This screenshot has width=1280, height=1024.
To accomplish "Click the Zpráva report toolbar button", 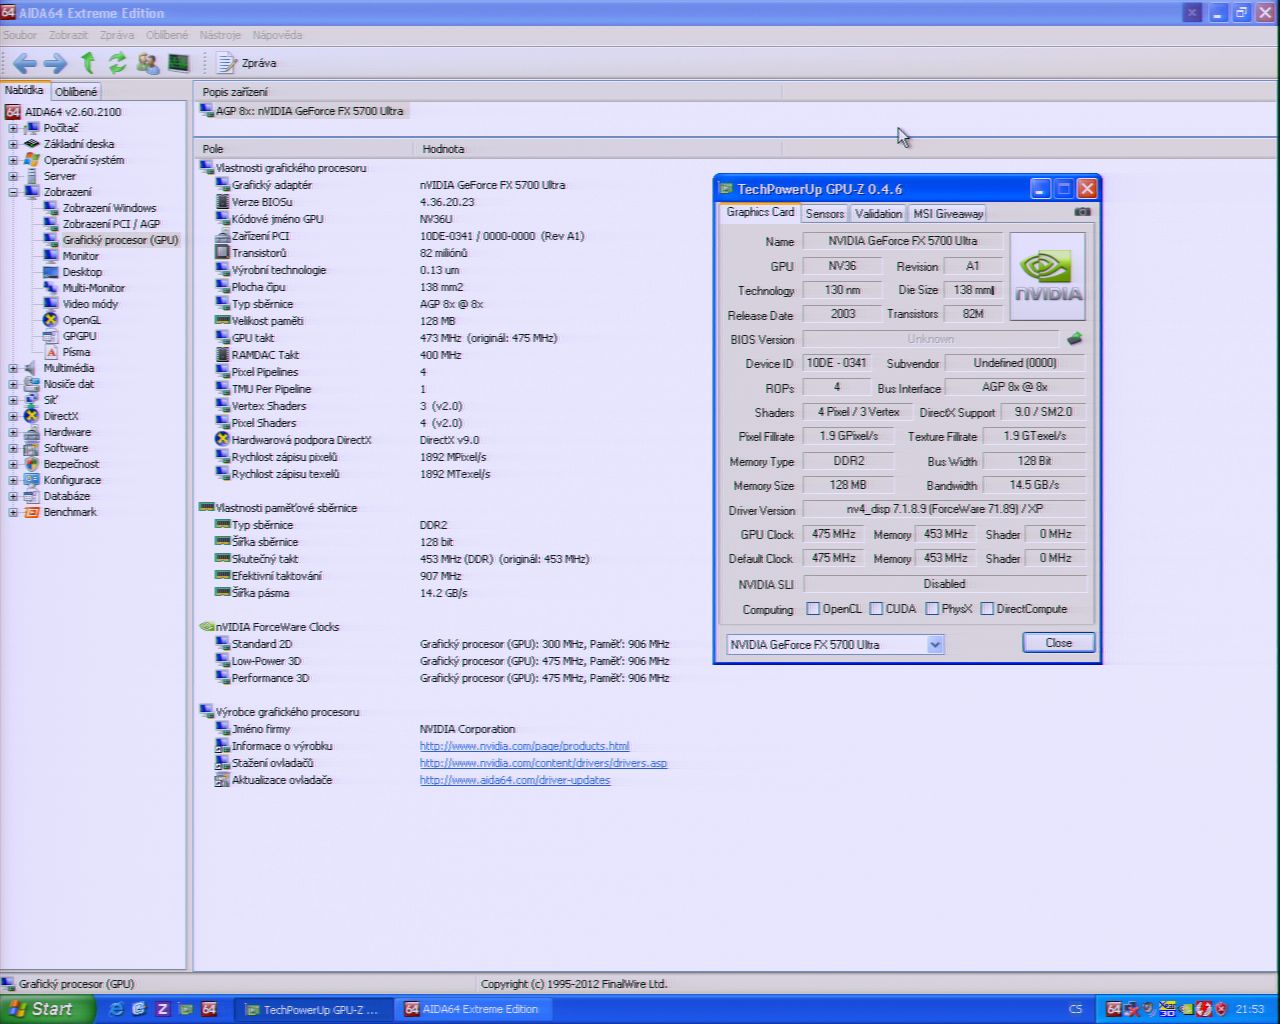I will (x=248, y=63).
